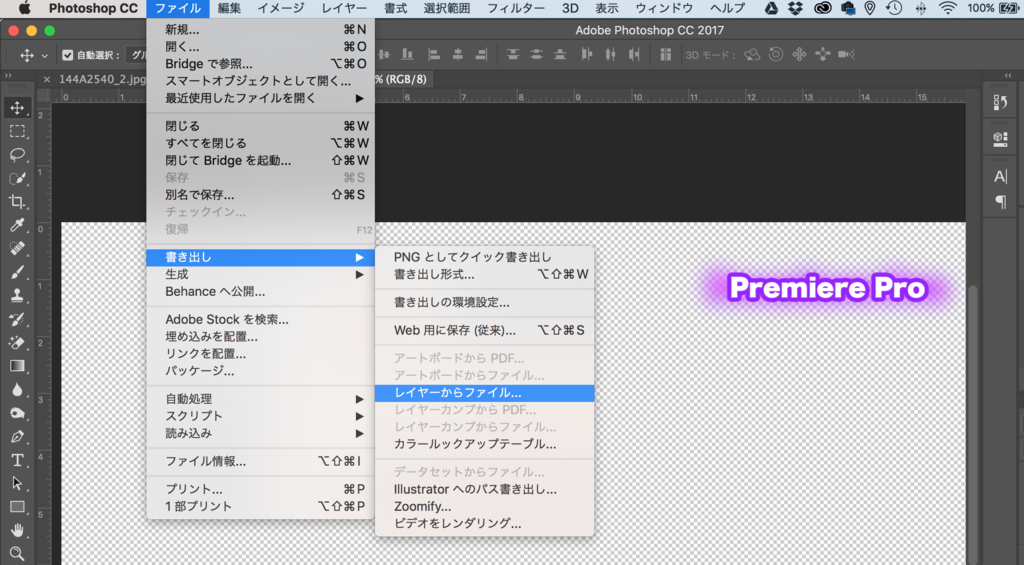Select the Hand tool
1024x565 pixels.
click(x=18, y=530)
